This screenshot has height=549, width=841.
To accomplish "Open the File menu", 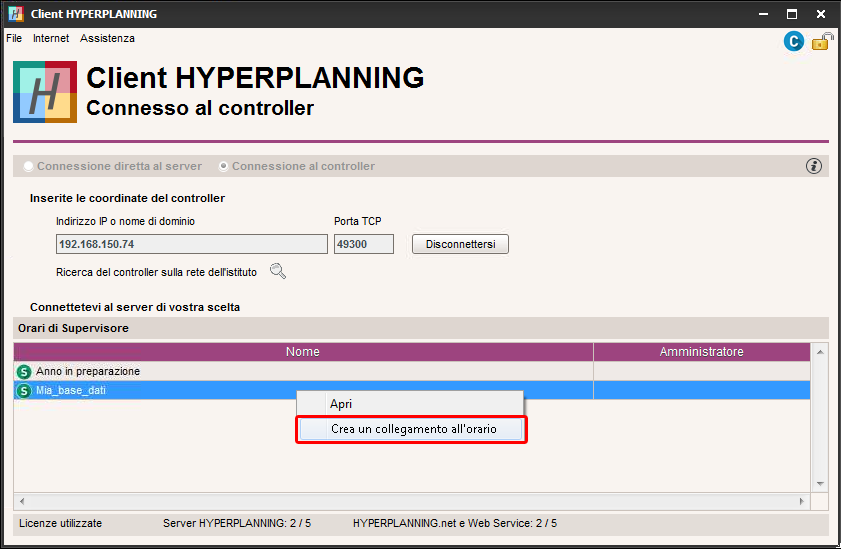I will 14,38.
